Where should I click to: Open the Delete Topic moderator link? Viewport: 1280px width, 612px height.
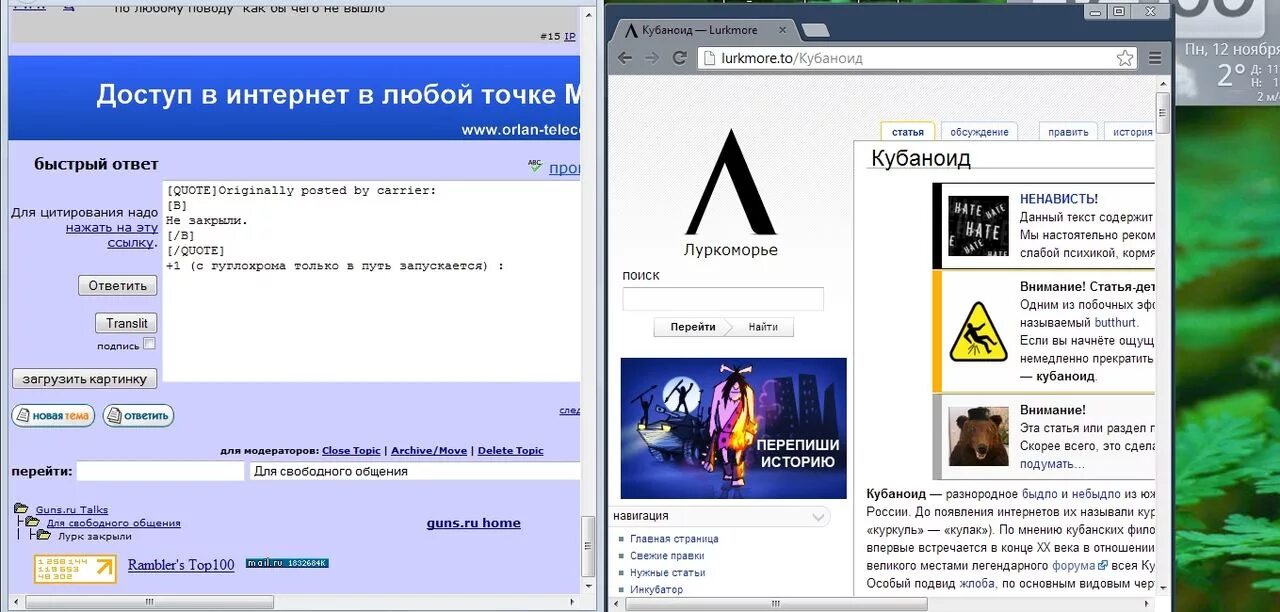(511, 451)
